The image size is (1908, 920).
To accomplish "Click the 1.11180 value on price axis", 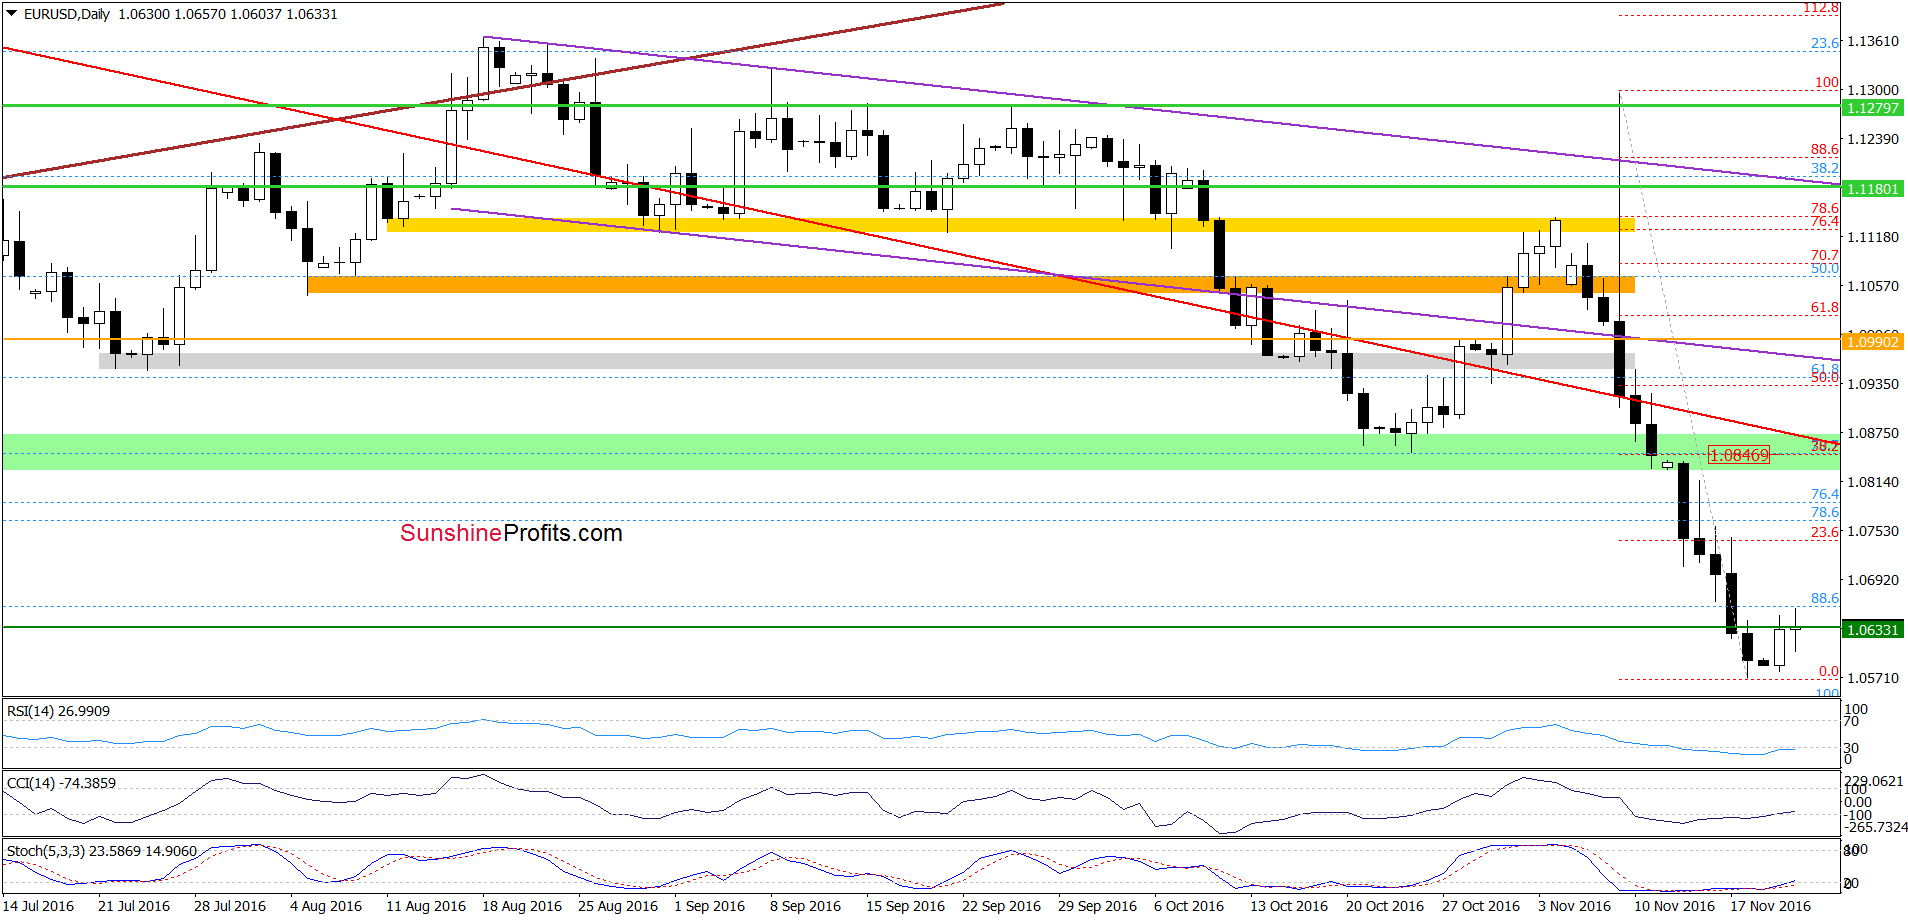I will pos(1873,237).
